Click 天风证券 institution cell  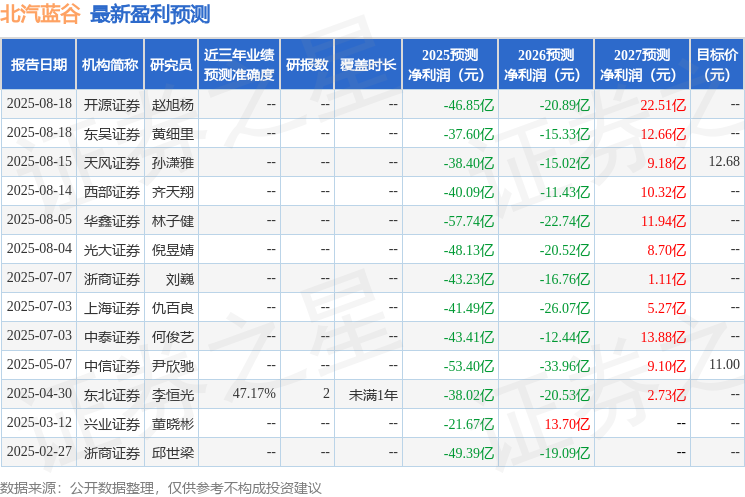pyautogui.click(x=112, y=163)
